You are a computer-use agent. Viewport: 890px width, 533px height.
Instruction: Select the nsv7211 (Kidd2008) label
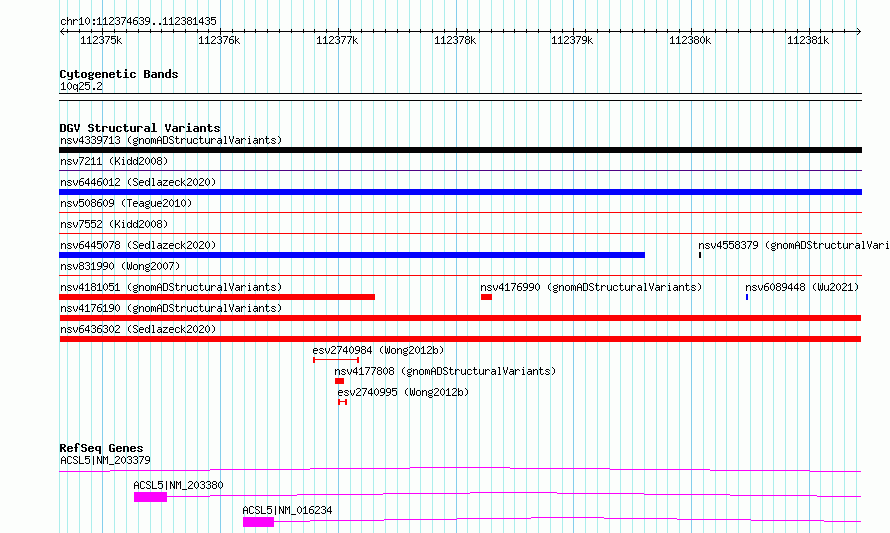coord(114,161)
